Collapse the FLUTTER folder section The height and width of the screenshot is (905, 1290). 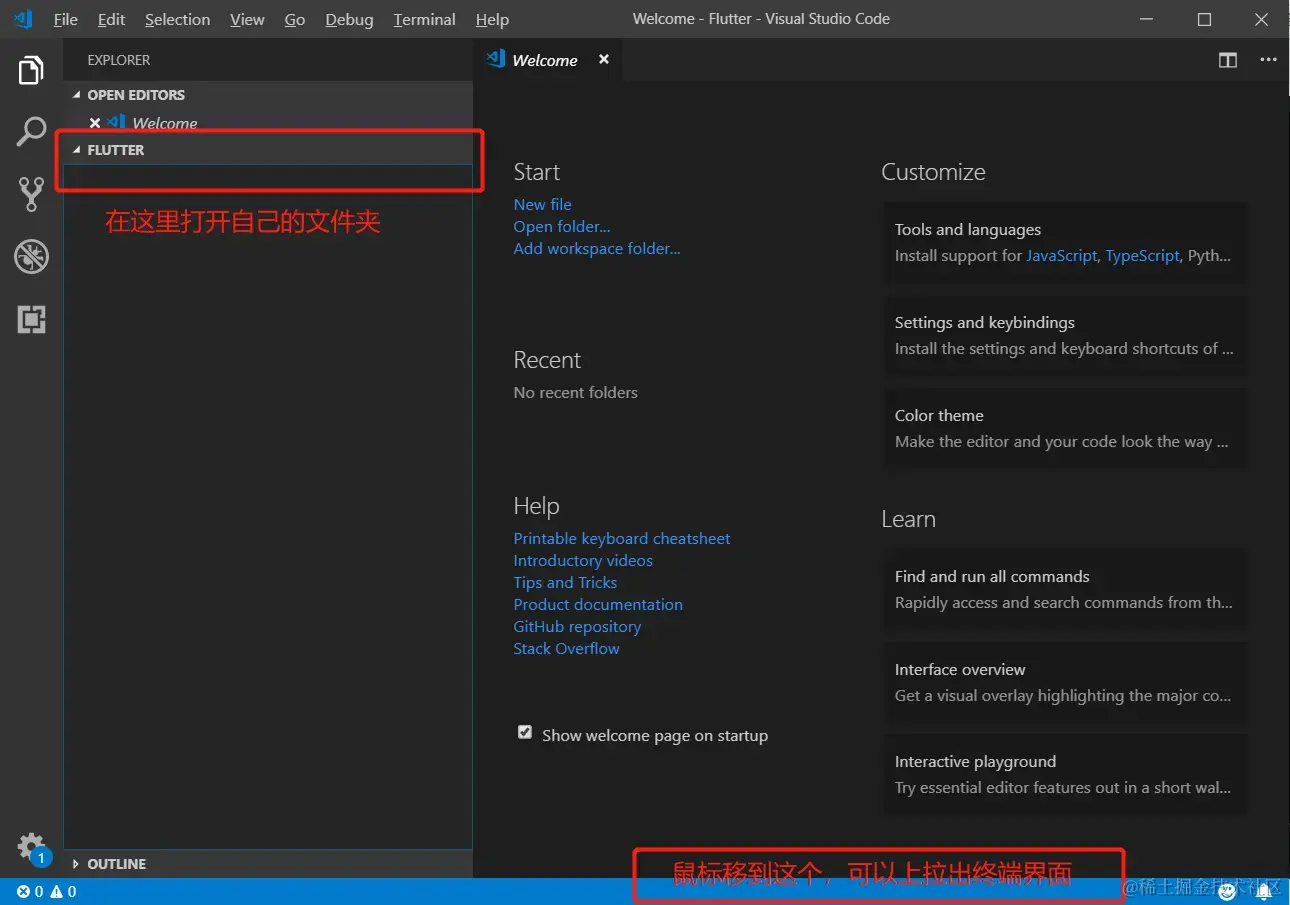[76, 150]
